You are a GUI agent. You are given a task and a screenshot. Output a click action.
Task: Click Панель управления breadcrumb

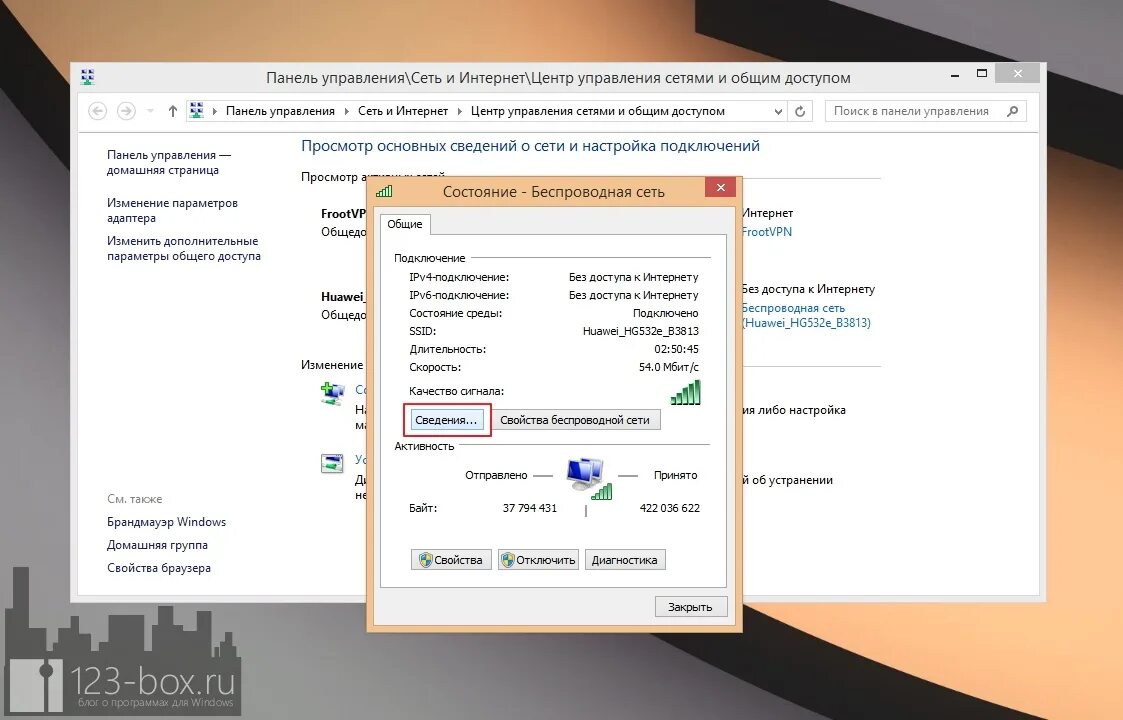280,111
